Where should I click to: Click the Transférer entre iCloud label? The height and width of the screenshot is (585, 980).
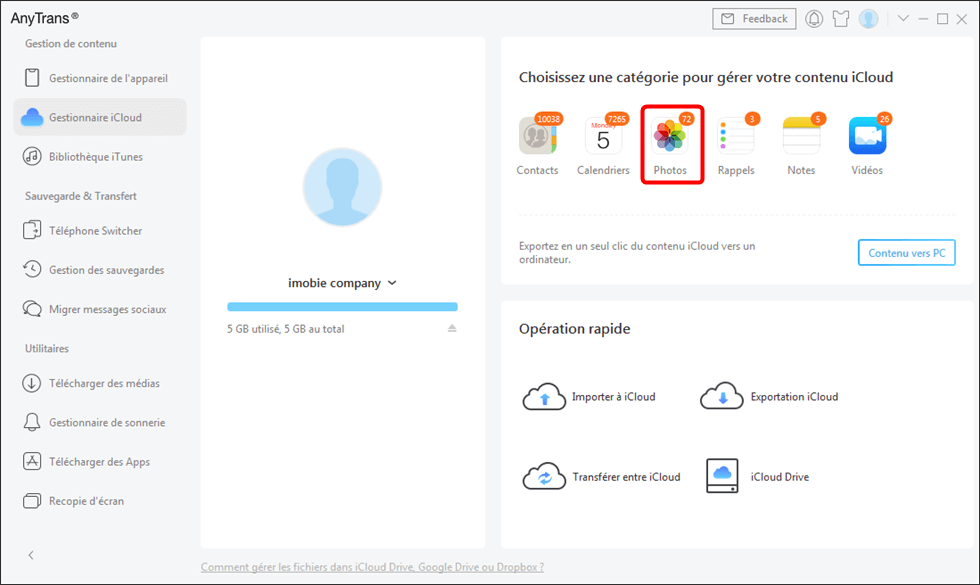tap(626, 477)
